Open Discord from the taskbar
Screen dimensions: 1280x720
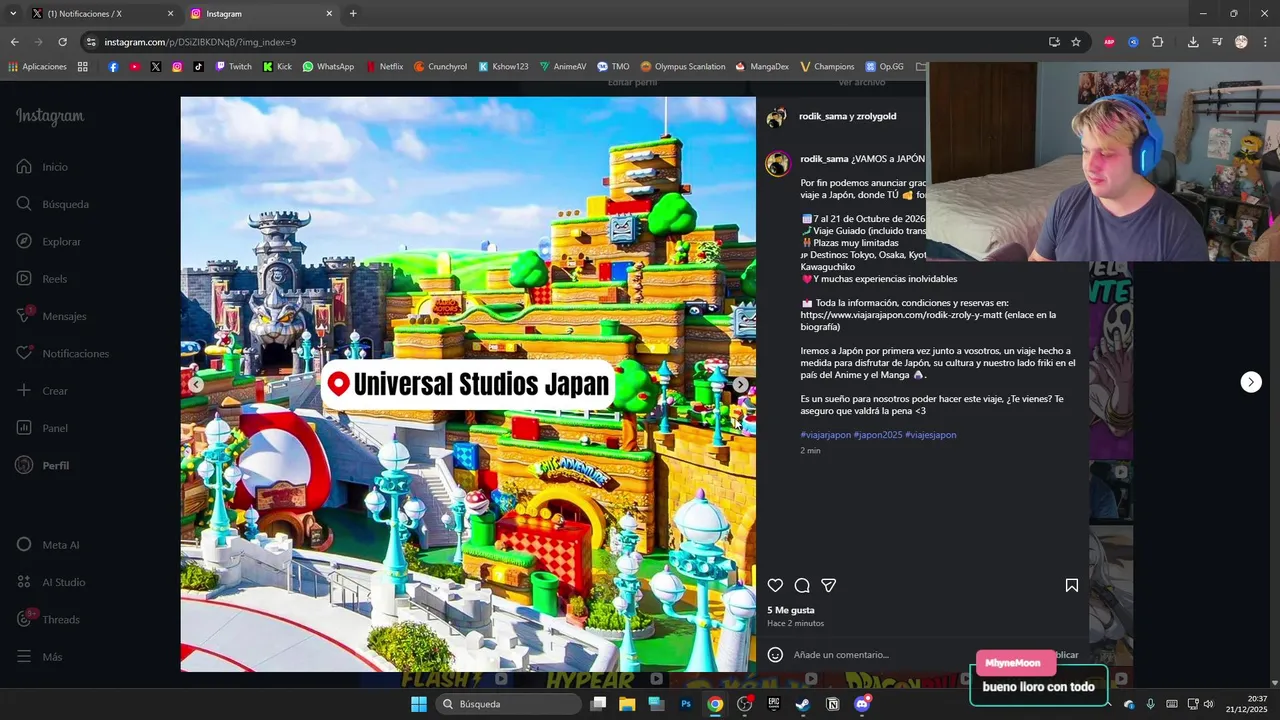click(862, 704)
